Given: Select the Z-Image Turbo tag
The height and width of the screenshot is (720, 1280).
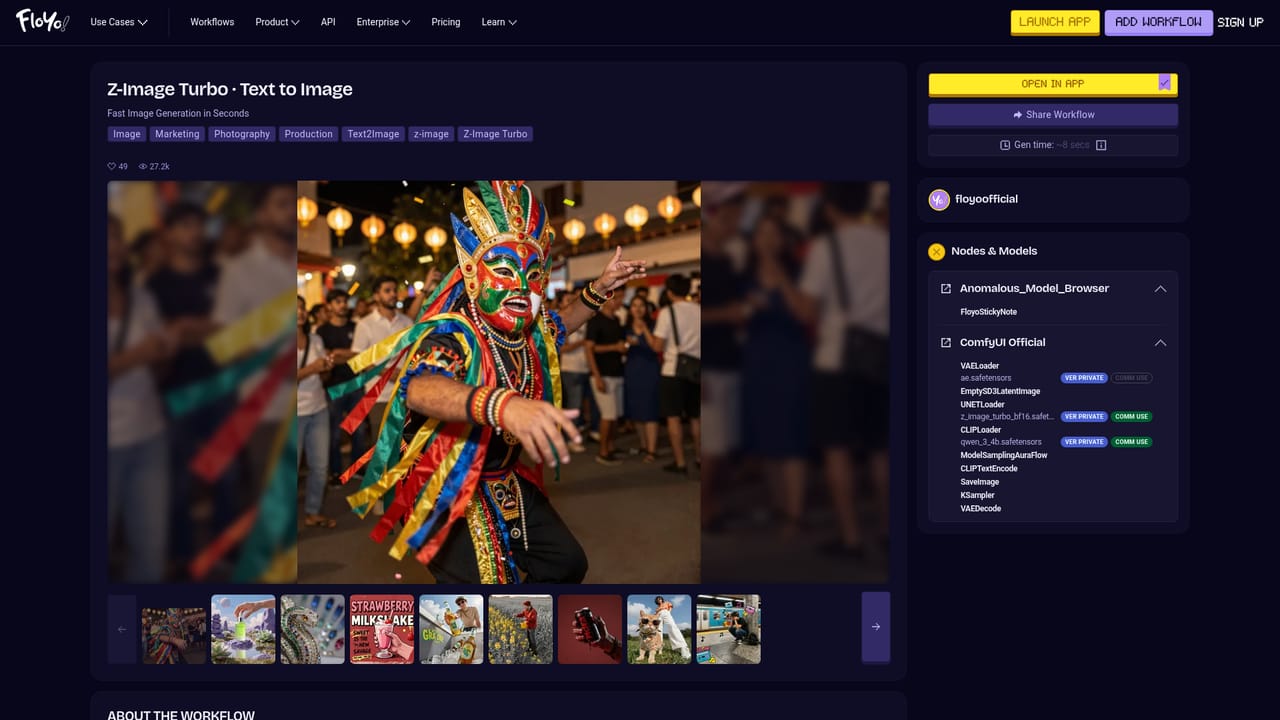Looking at the screenshot, I should point(495,134).
